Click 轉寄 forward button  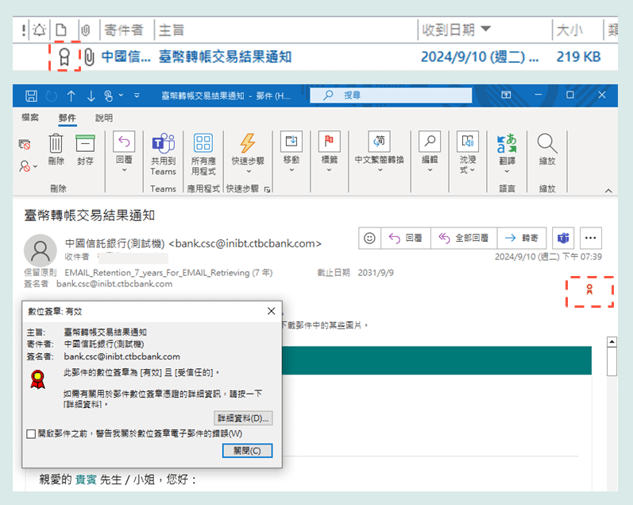point(522,238)
